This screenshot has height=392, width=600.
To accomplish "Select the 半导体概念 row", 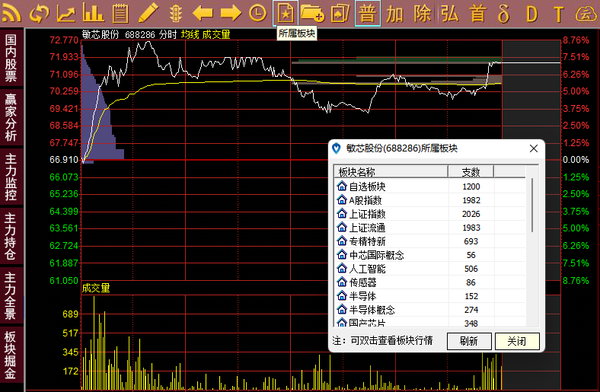I will tap(430, 310).
